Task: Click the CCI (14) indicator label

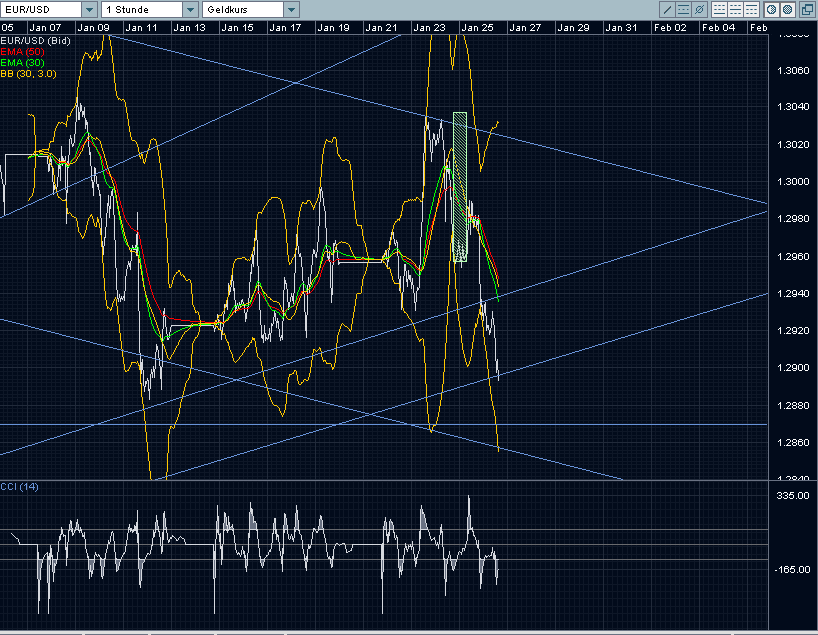Action: (21, 487)
